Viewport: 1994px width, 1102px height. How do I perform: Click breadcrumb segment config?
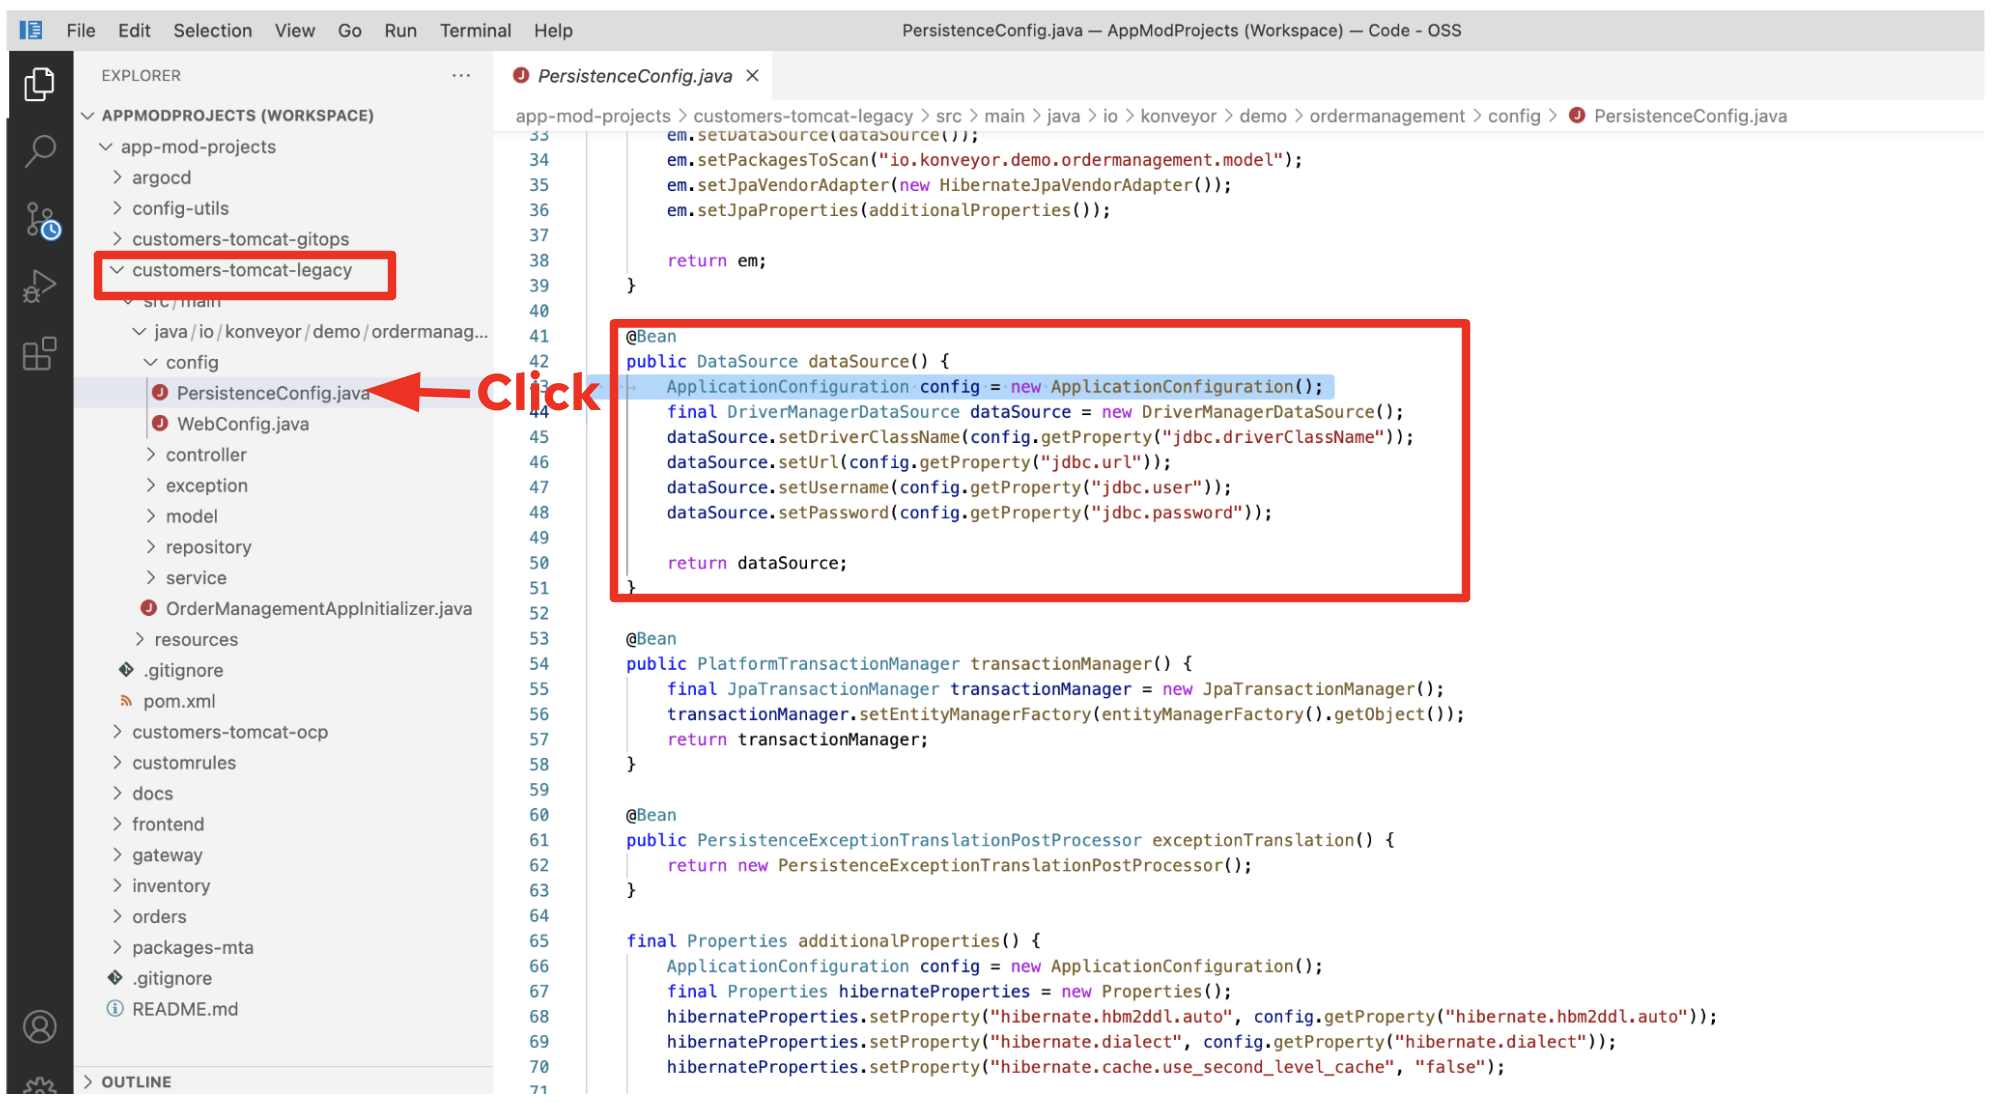(x=1514, y=116)
